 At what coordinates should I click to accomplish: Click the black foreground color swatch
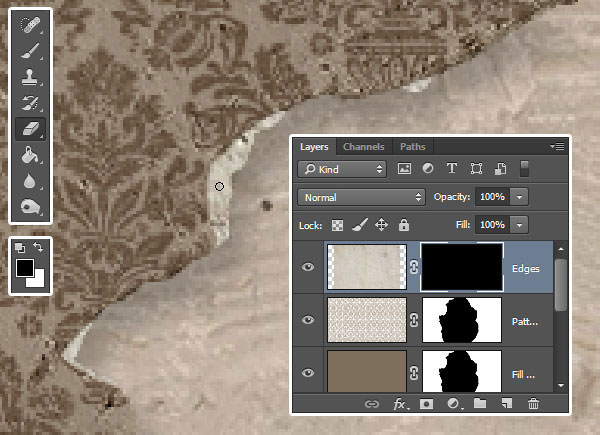[x=25, y=267]
